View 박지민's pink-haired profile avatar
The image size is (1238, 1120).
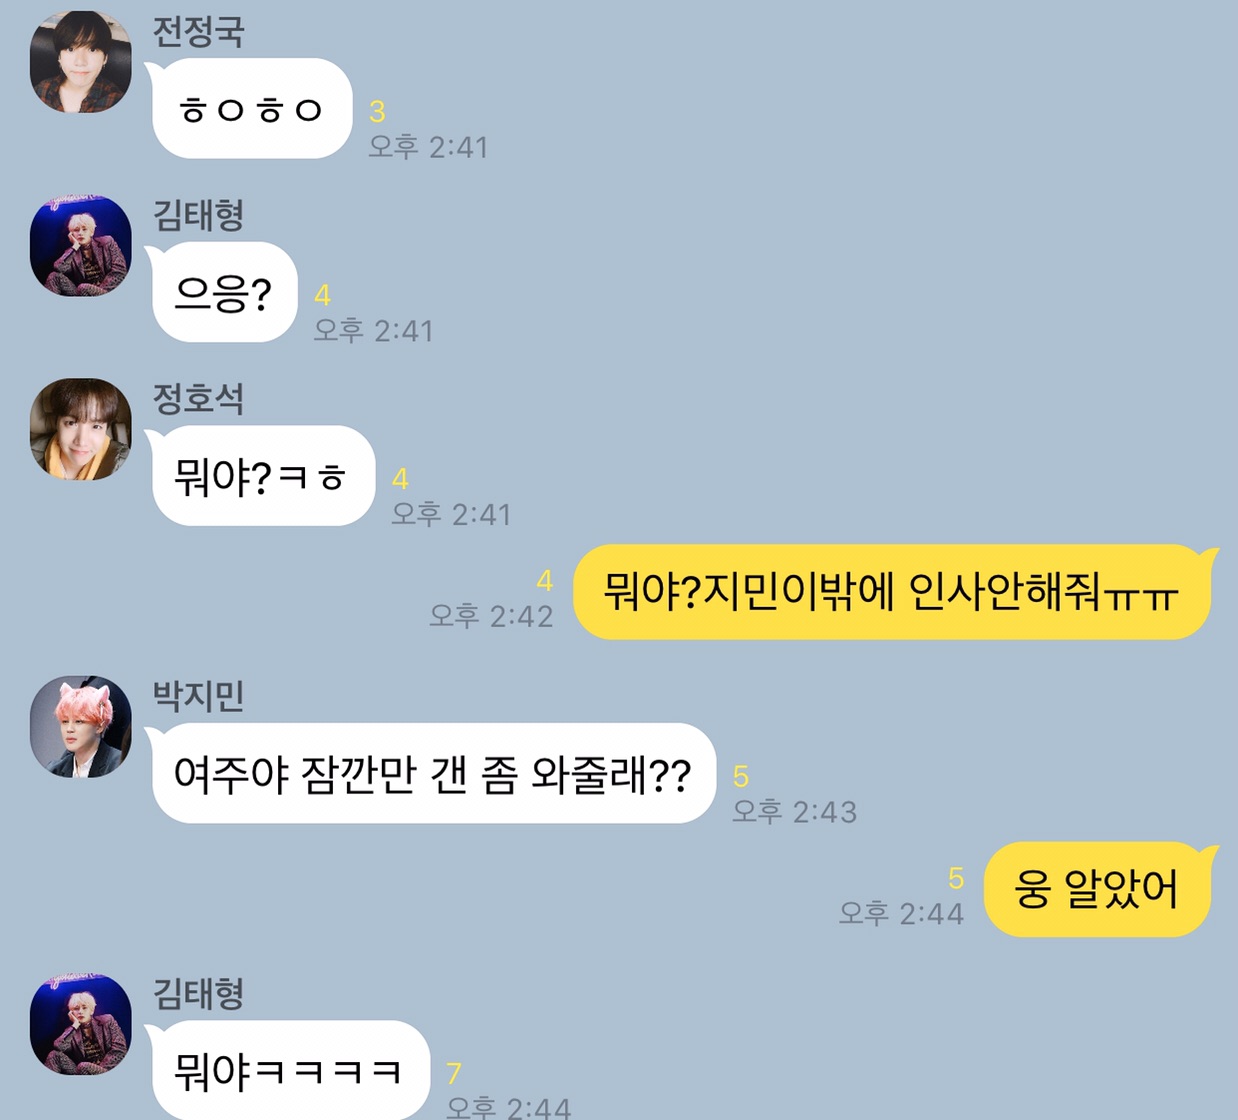pyautogui.click(x=81, y=726)
